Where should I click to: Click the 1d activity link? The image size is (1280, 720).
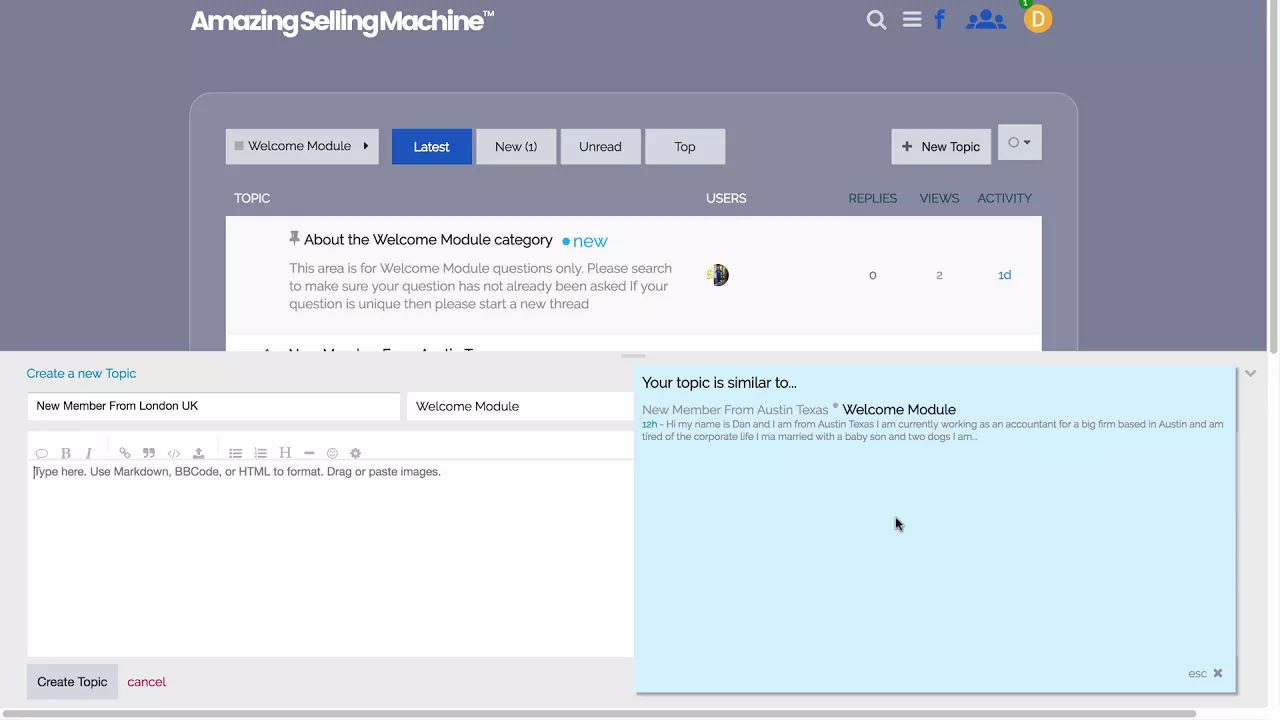click(x=1005, y=275)
